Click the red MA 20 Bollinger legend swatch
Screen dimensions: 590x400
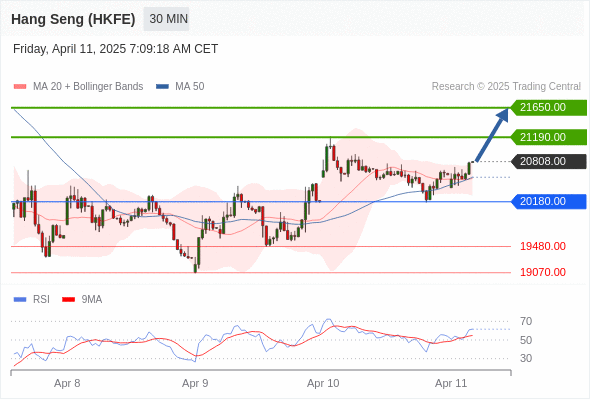click(x=20, y=87)
